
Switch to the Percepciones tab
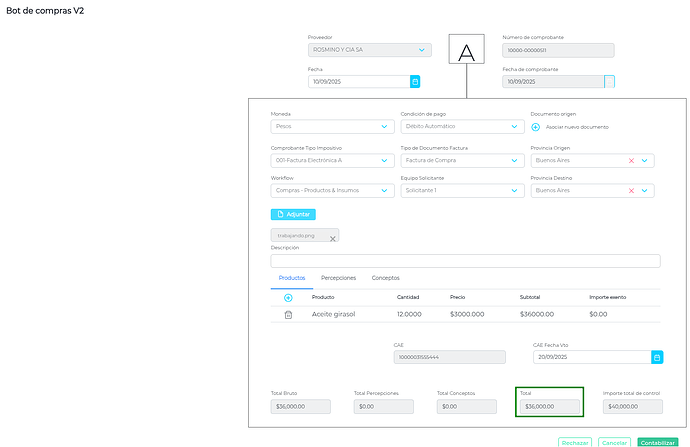pyautogui.click(x=338, y=278)
